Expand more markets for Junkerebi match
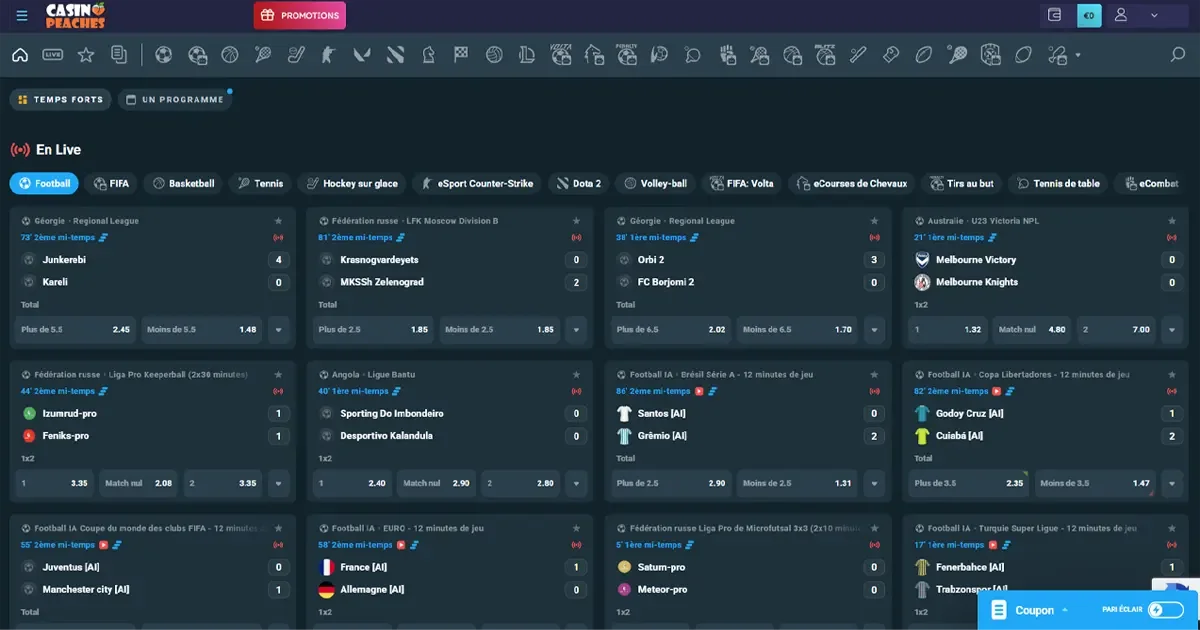Screen dimensions: 1200x630 click(x=278, y=329)
